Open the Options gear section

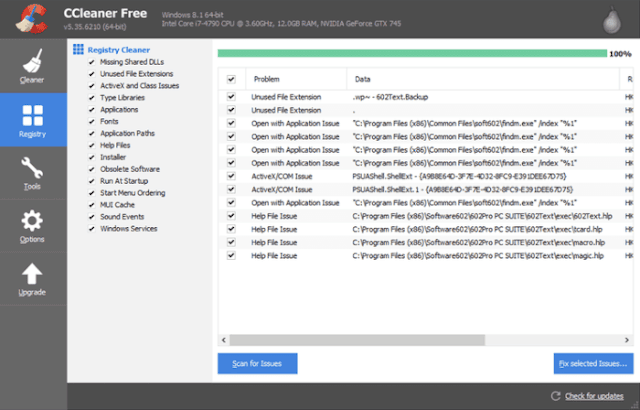tap(32, 226)
